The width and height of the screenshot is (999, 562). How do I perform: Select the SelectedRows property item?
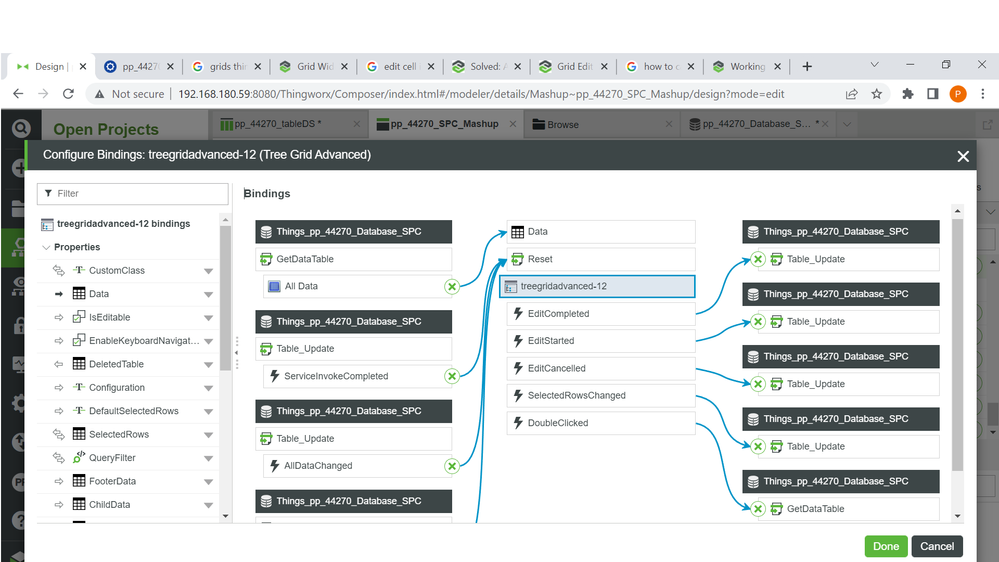click(118, 435)
